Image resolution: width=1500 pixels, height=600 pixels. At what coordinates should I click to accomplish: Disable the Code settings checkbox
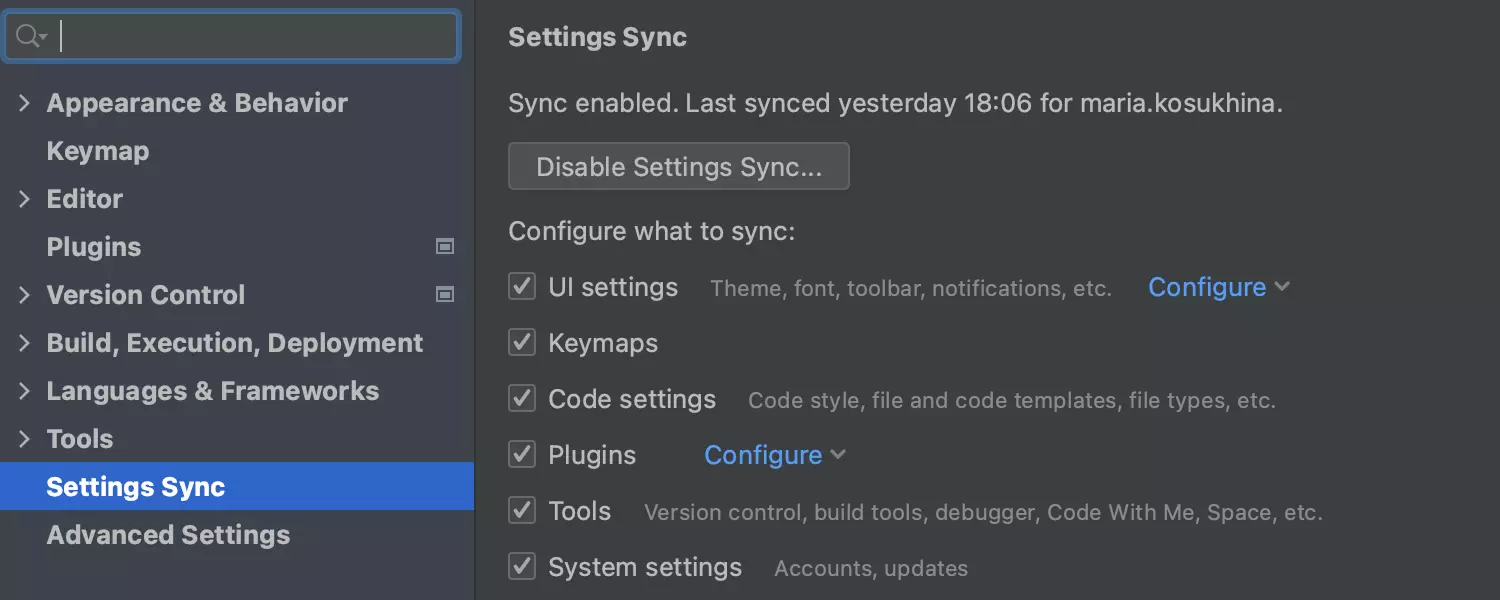tap(522, 399)
